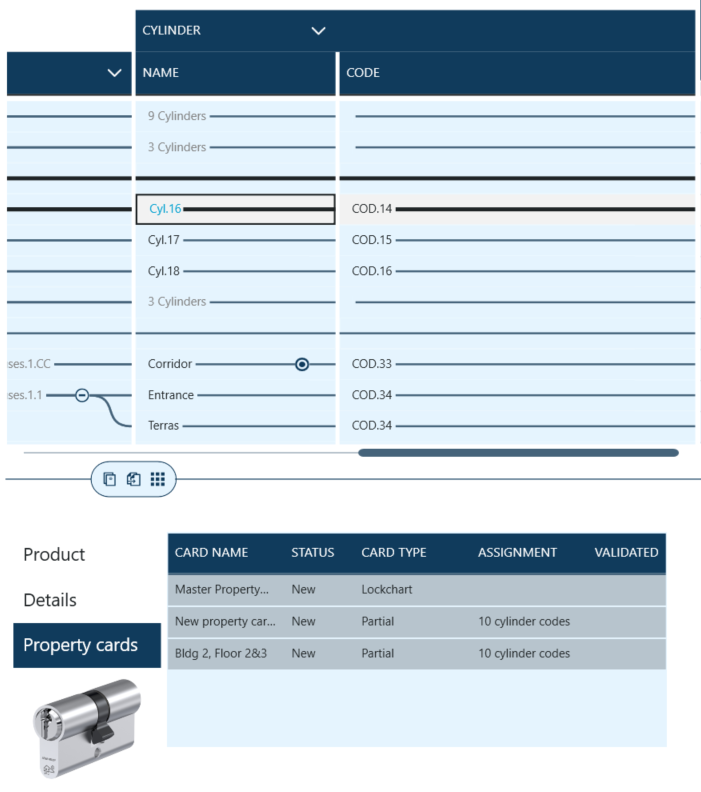The height and width of the screenshot is (792, 701).
Task: Switch to the Product tab
Action: click(55, 554)
